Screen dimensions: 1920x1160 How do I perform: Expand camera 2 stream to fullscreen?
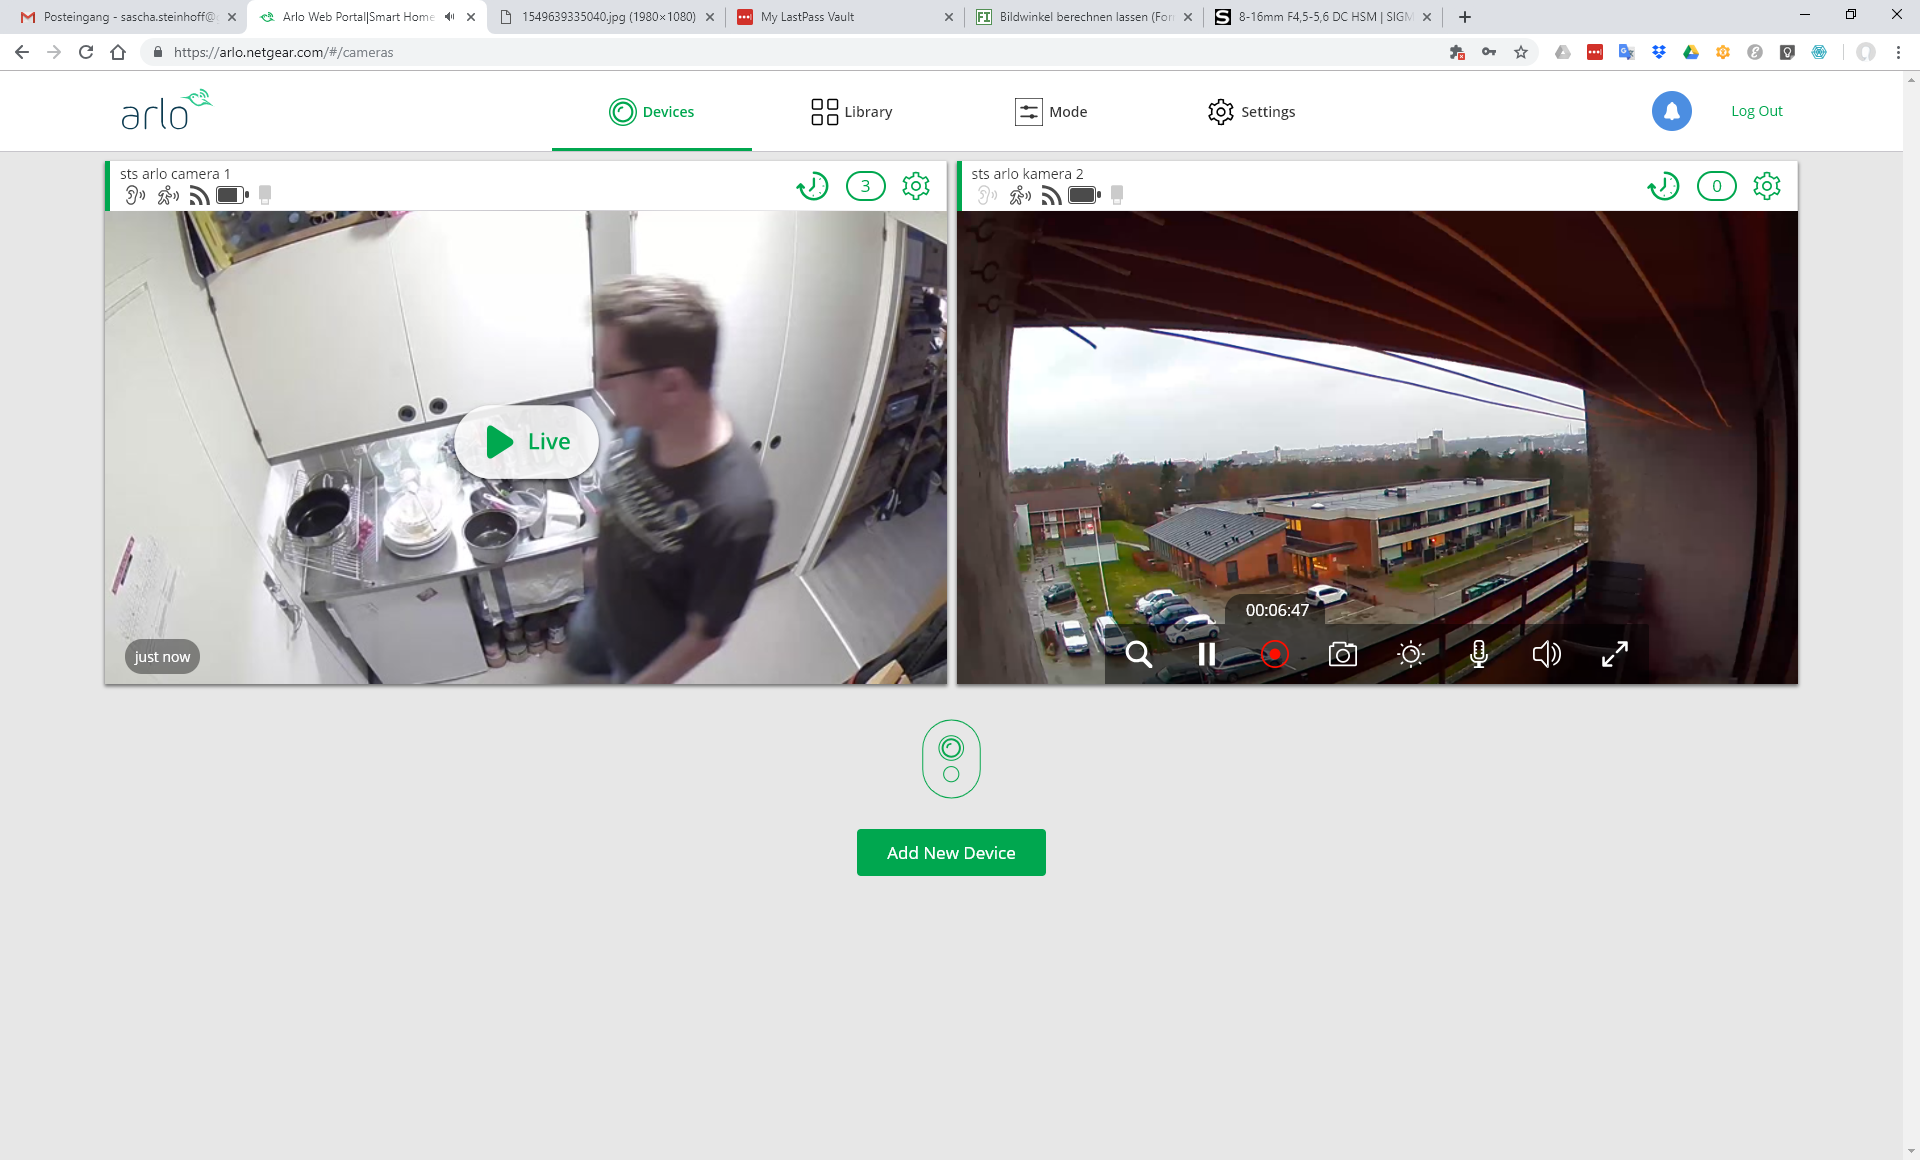pos(1614,655)
